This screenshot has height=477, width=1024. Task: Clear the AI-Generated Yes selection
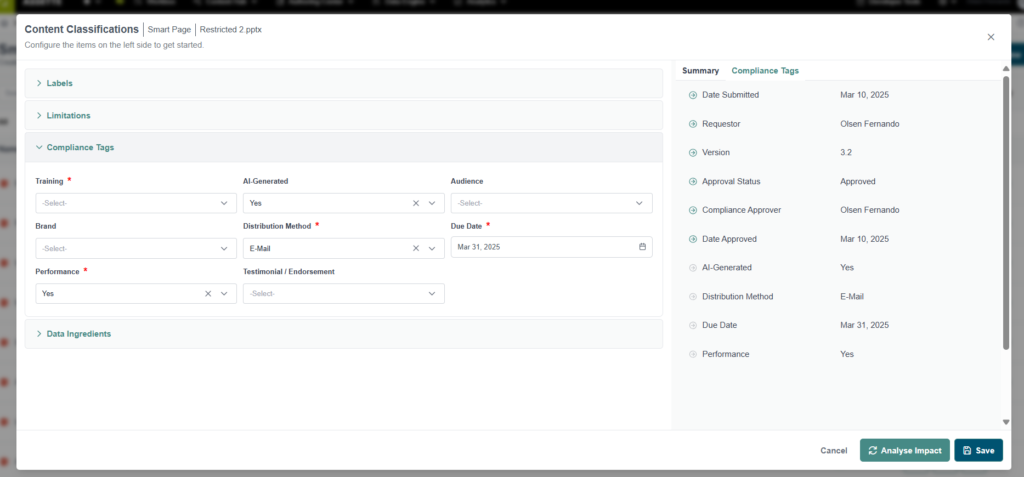(x=416, y=203)
